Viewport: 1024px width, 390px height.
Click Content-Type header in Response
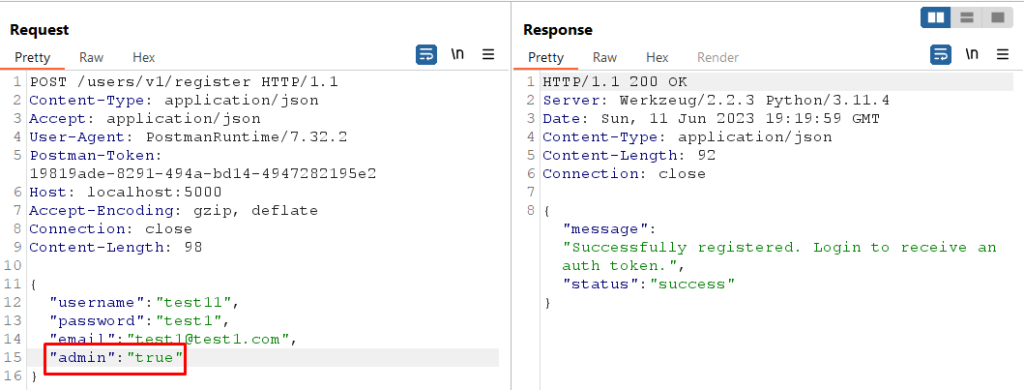(688, 137)
